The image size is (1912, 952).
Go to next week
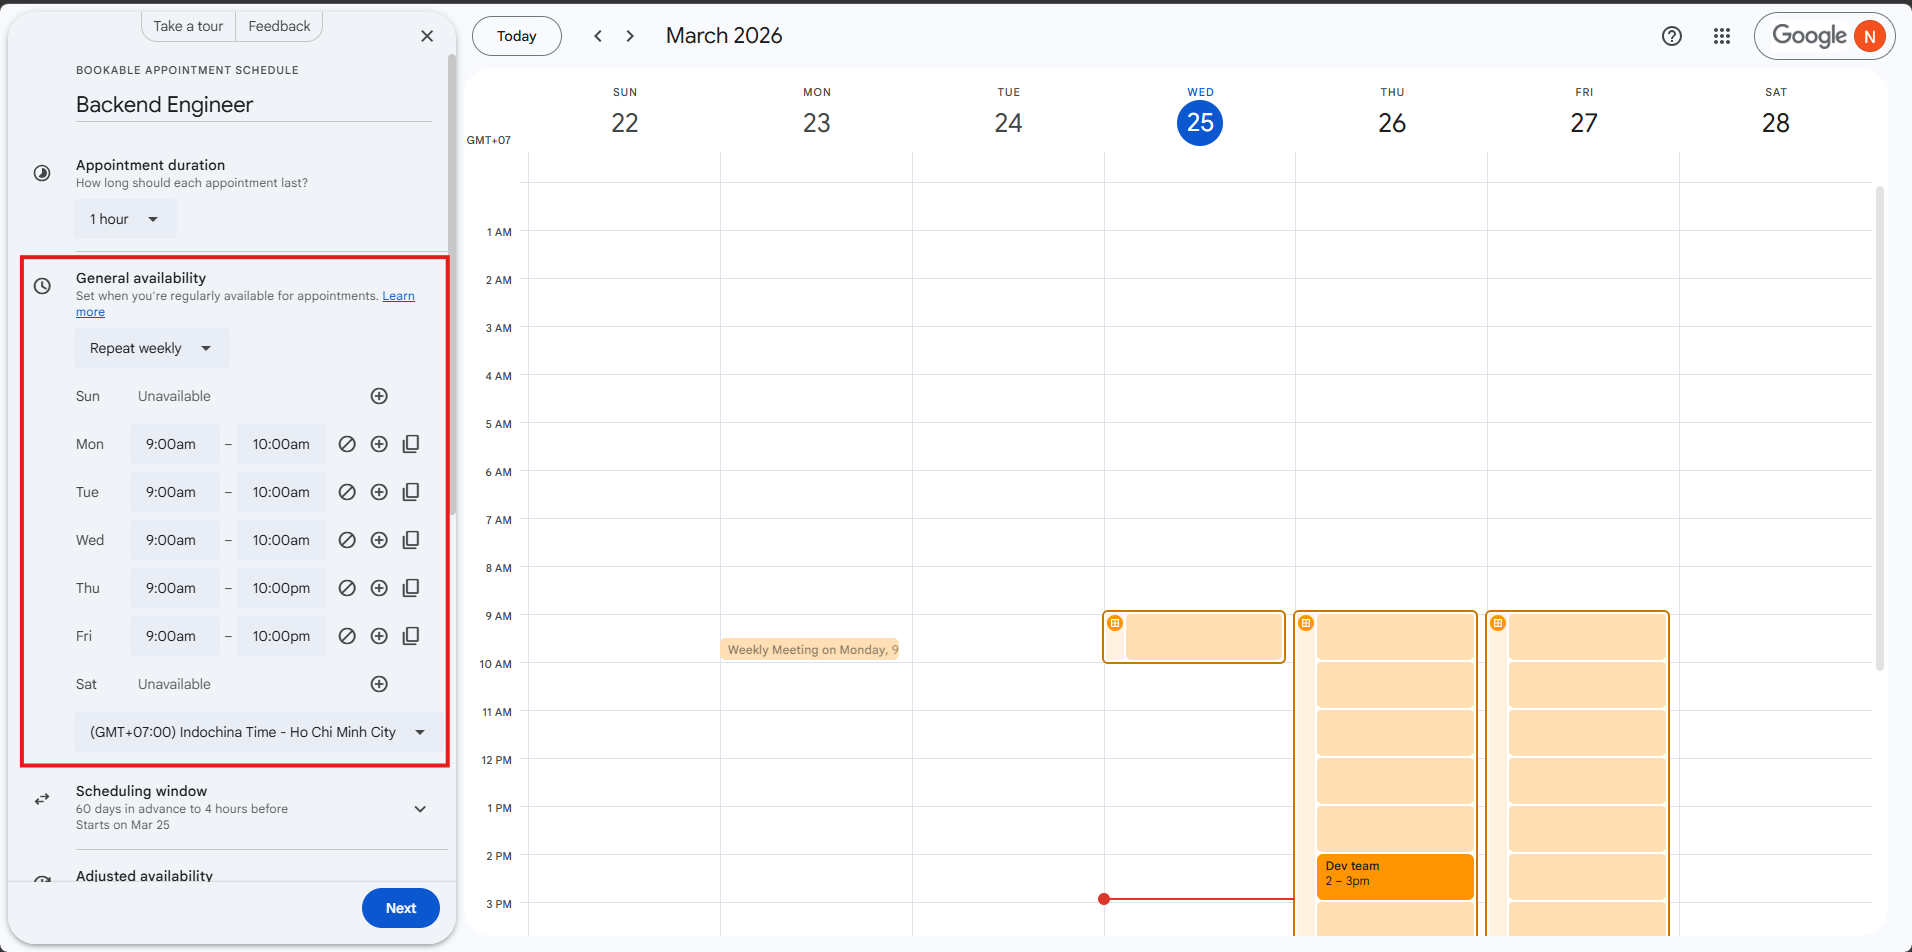pos(630,36)
